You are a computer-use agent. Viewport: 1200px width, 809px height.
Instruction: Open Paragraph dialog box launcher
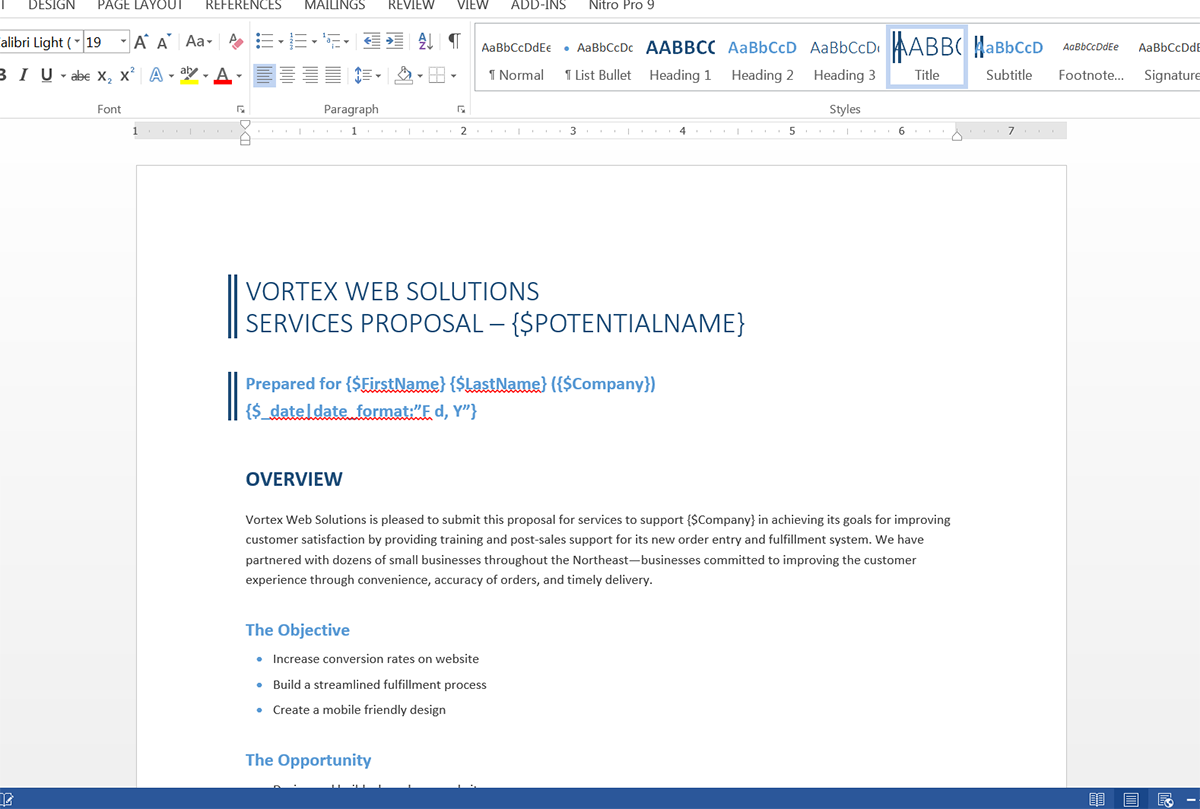click(x=461, y=109)
